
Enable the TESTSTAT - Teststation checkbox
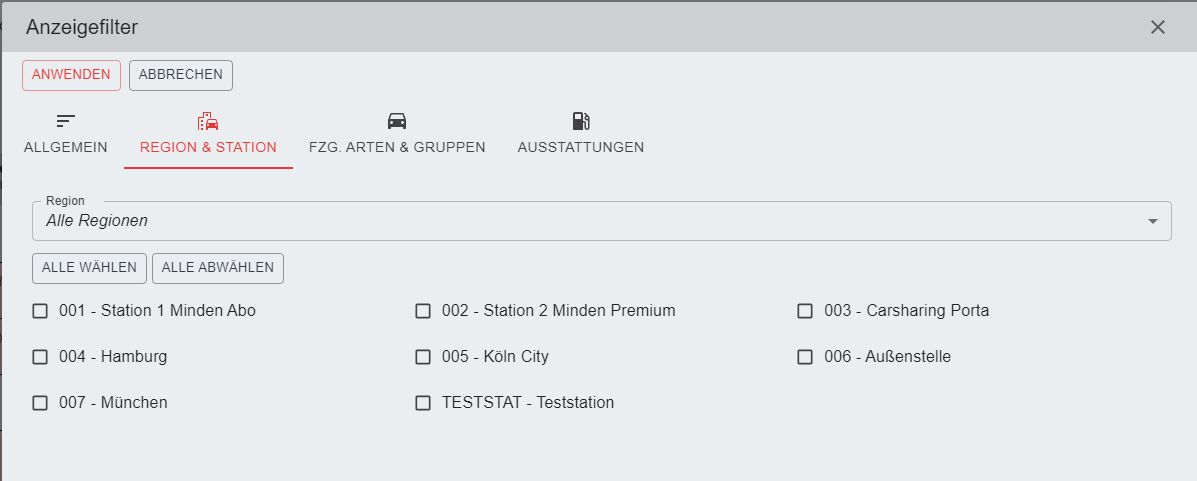point(423,403)
